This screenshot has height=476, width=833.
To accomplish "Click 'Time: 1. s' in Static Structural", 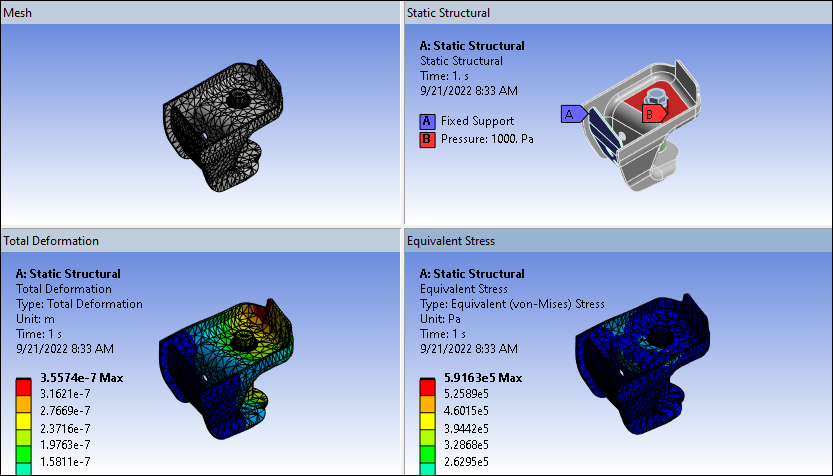I will (x=445, y=76).
